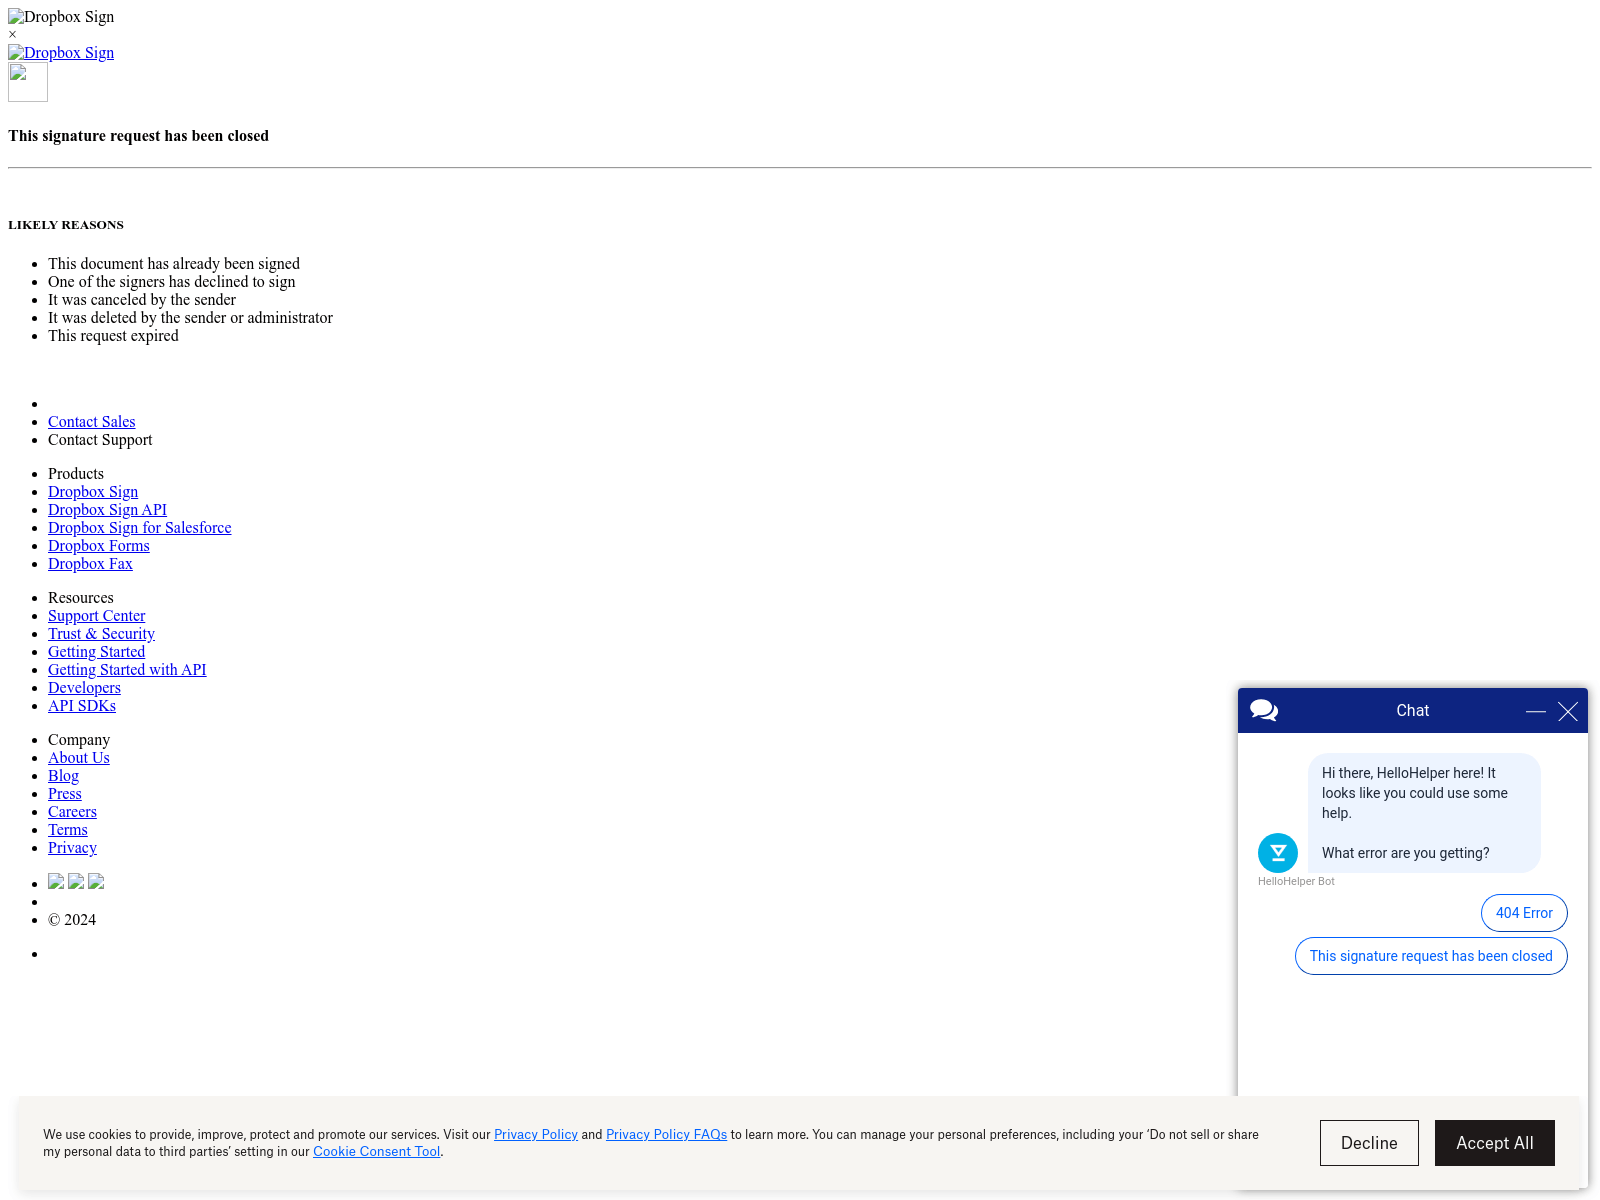1600x1200 pixels.
Task: Click 'This request expired' text
Action: (113, 336)
